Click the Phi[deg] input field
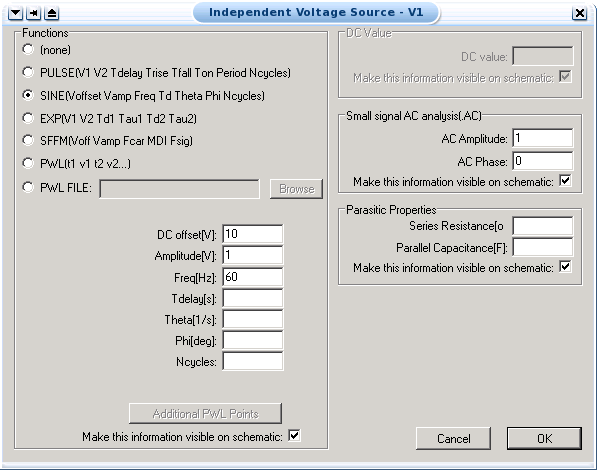Viewport: 597px width, 470px height. [253, 341]
